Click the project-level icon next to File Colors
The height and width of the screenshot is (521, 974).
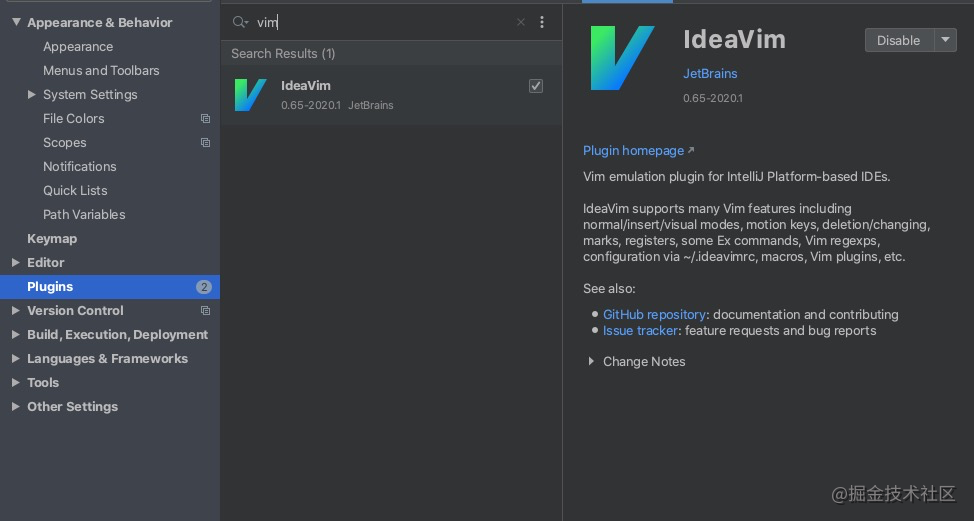pyautogui.click(x=205, y=119)
